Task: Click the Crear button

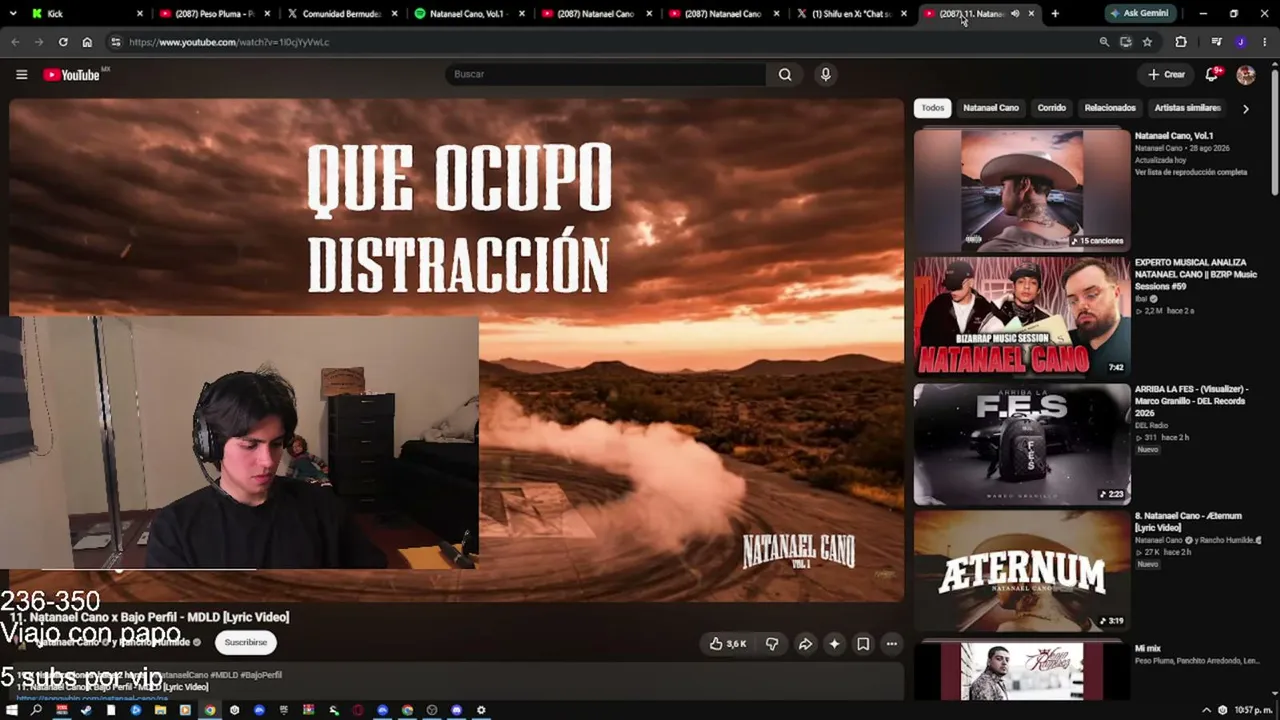Action: [x=1166, y=74]
